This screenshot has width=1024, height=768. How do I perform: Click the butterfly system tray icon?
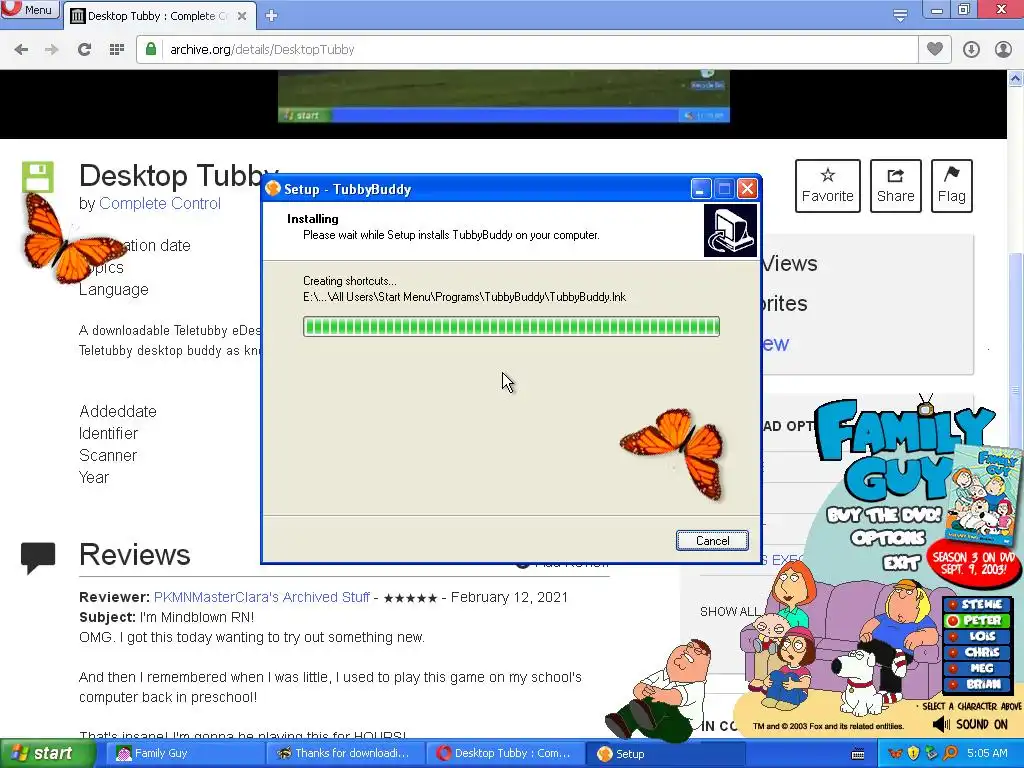point(896,754)
